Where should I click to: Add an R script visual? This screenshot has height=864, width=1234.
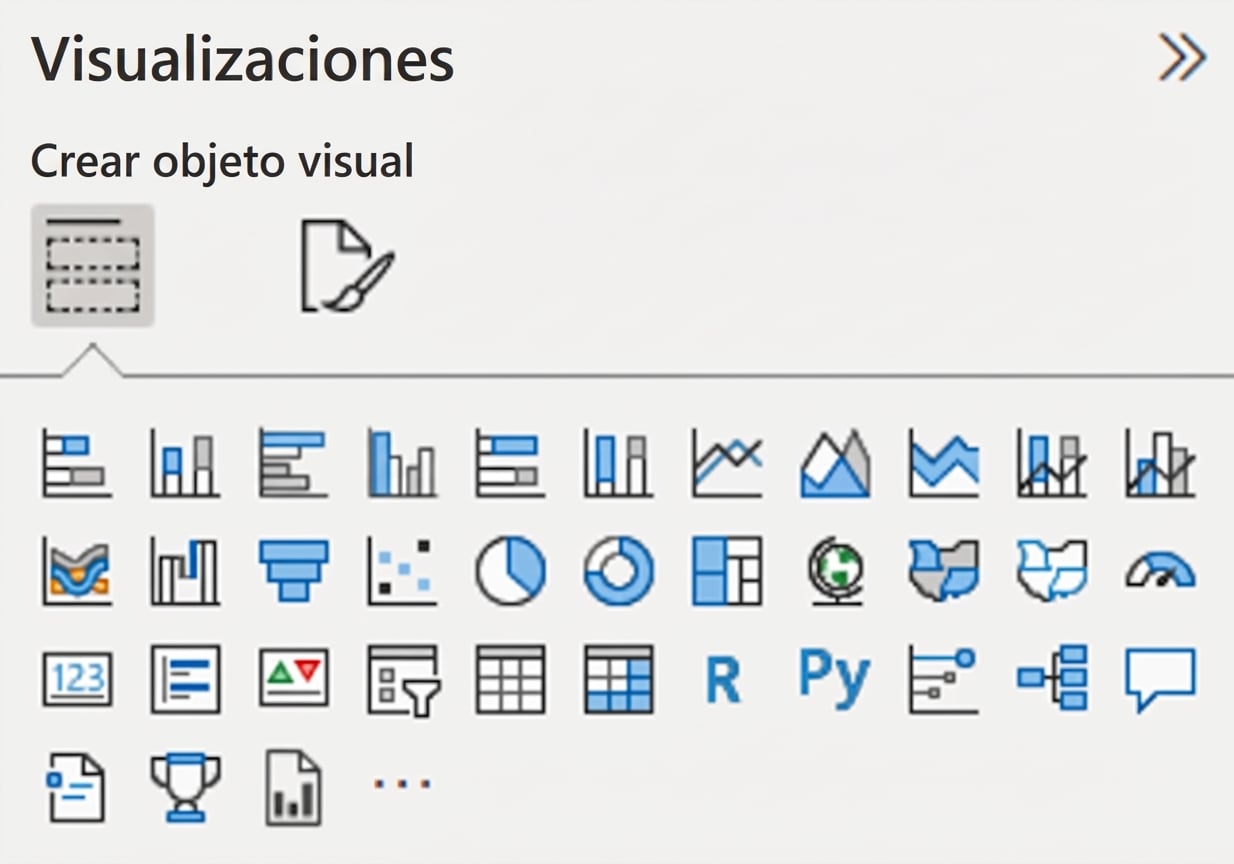pos(723,680)
